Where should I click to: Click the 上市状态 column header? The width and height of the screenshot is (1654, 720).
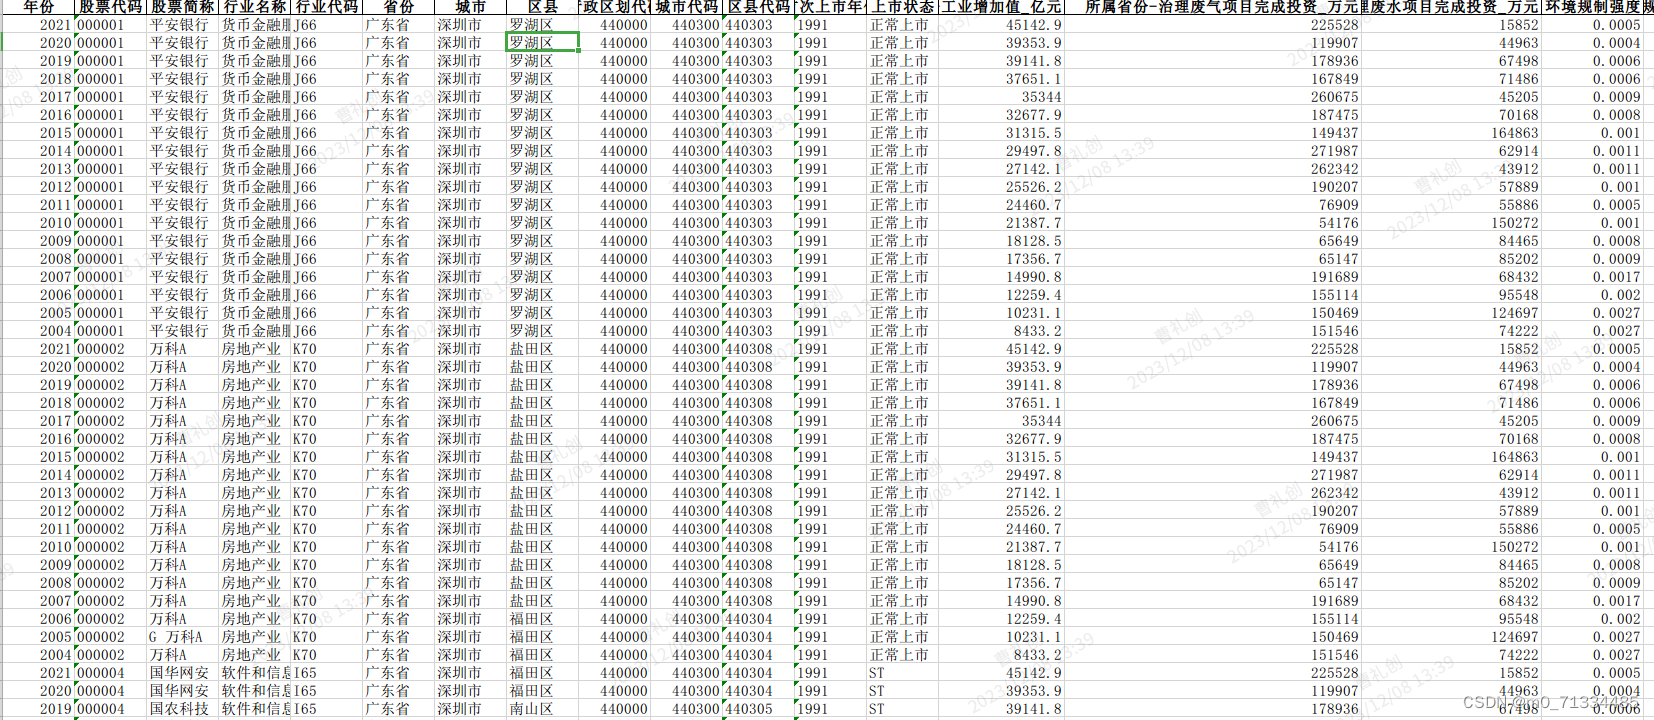pos(903,7)
